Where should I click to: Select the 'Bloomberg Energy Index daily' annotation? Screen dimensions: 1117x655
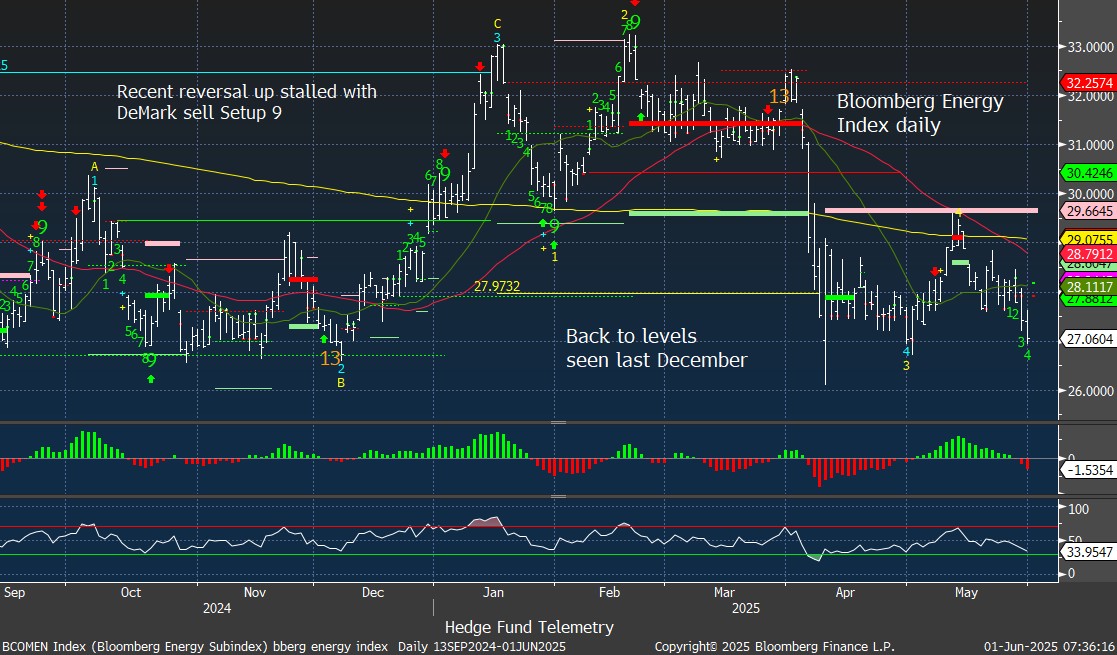pos(920,113)
